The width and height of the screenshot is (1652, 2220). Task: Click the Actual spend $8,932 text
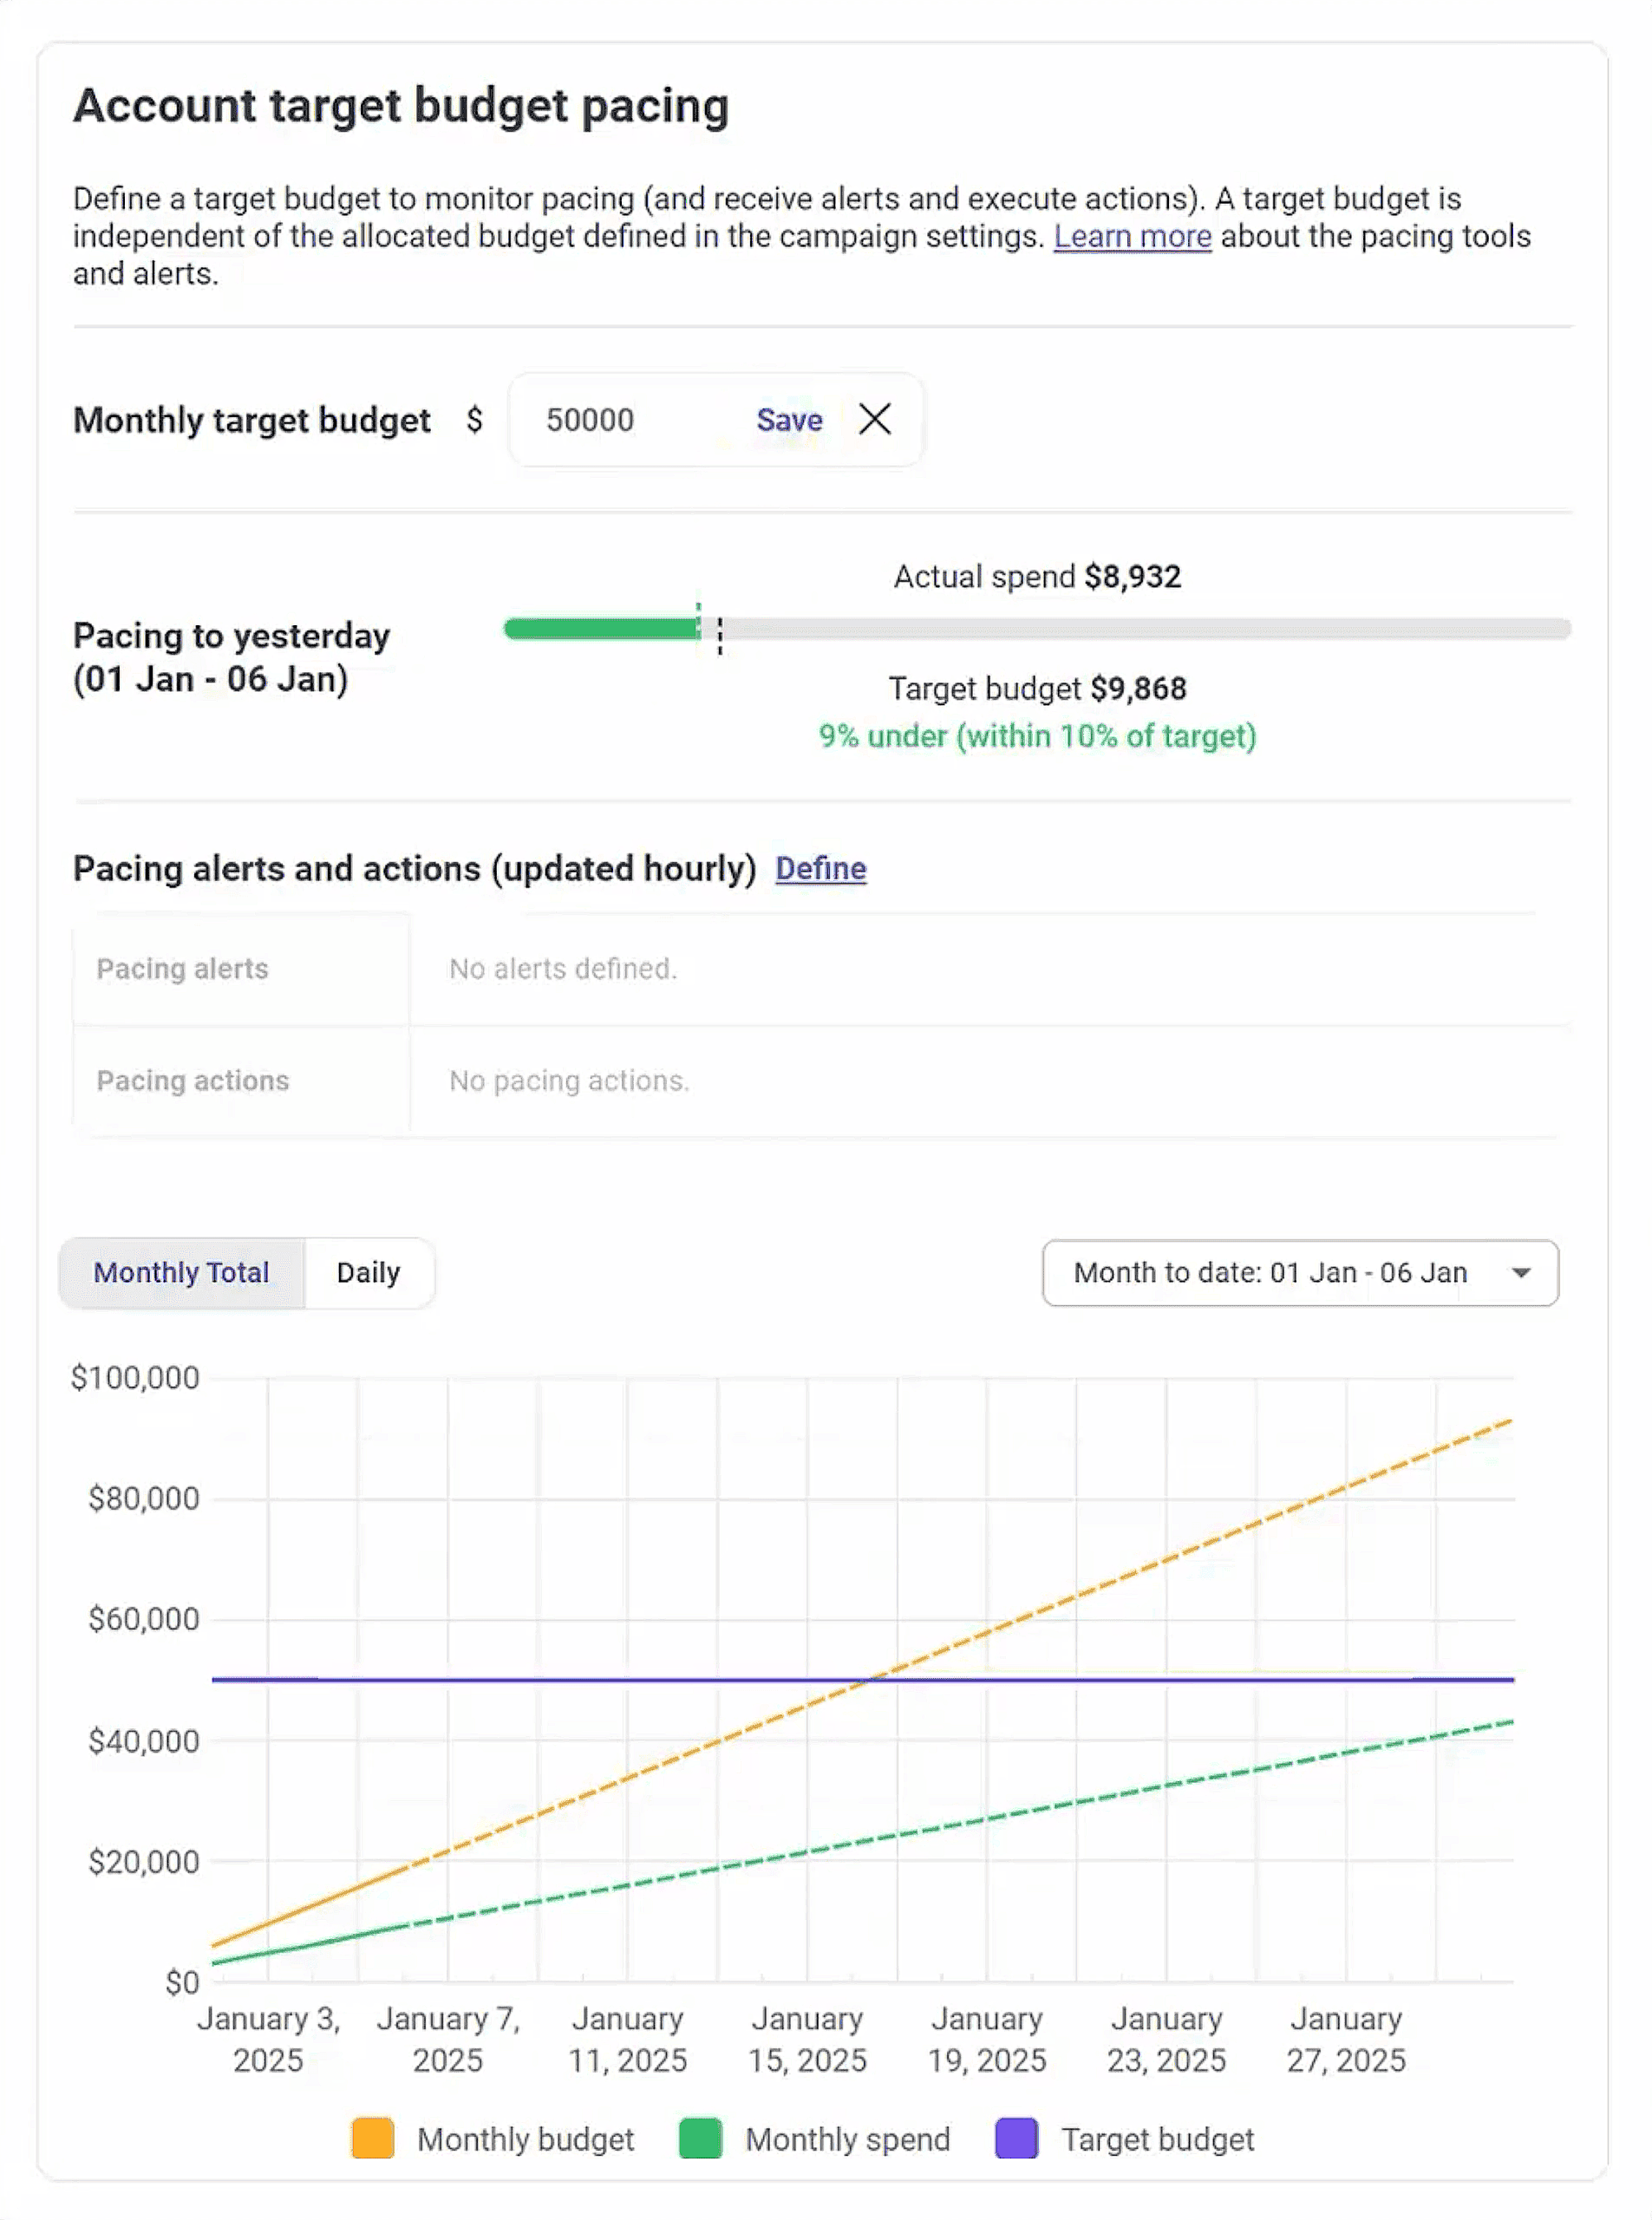(x=1036, y=576)
